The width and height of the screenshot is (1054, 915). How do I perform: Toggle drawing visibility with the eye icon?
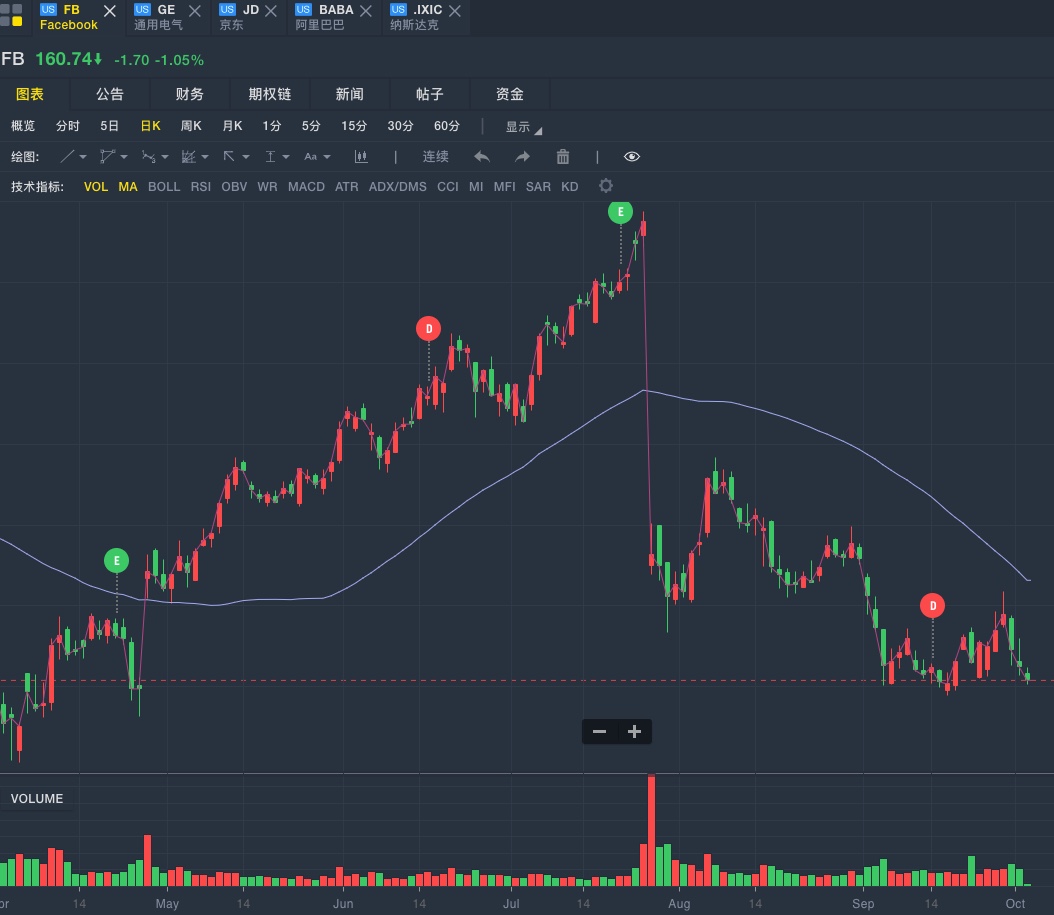click(632, 157)
